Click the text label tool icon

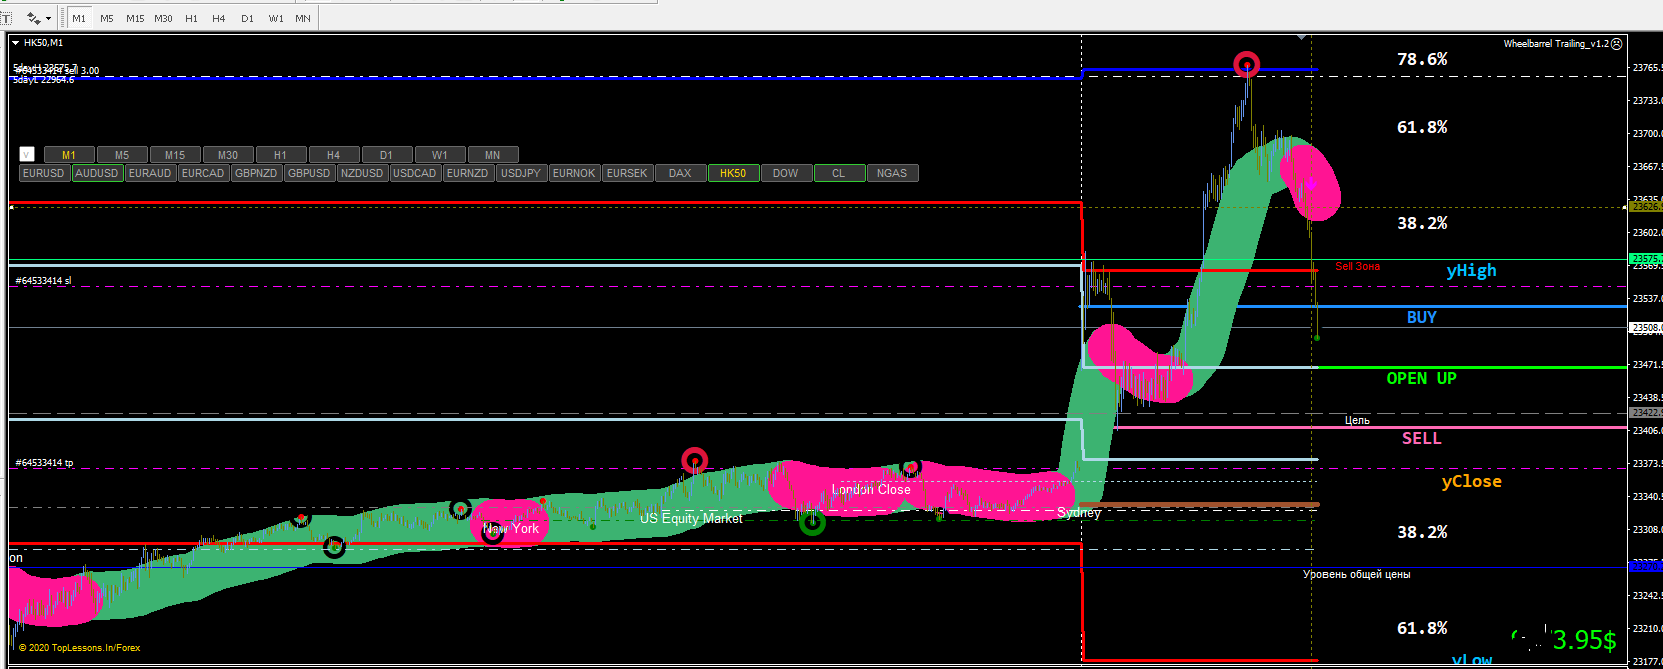(x=6, y=18)
